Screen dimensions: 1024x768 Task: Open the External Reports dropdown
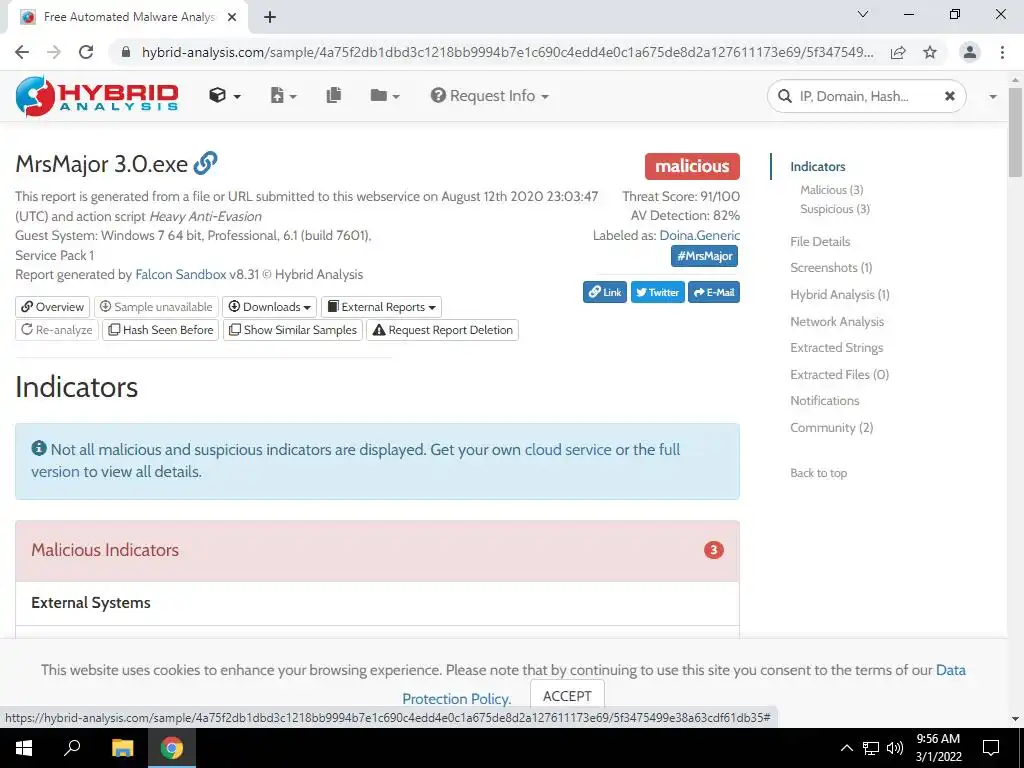[x=381, y=307]
